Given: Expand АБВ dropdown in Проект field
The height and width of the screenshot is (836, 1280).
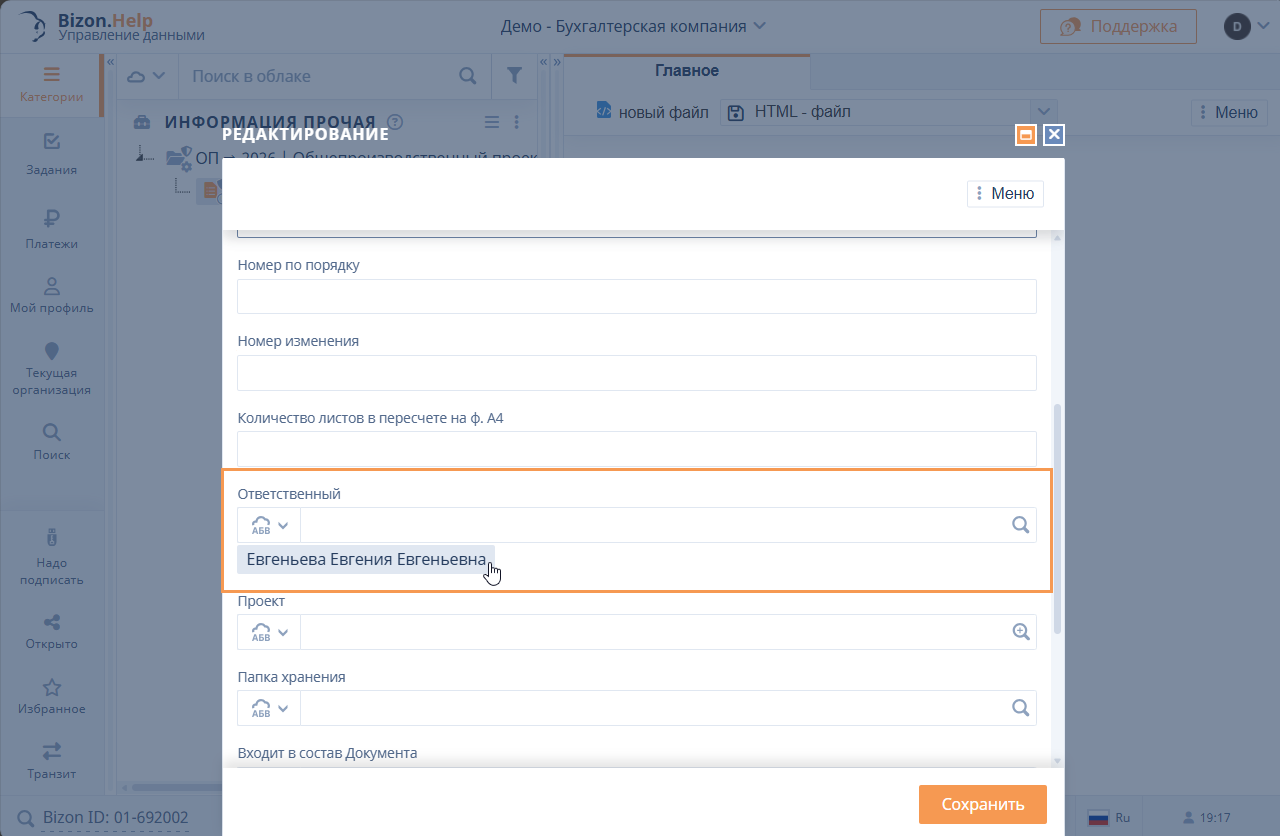Looking at the screenshot, I should click(269, 632).
